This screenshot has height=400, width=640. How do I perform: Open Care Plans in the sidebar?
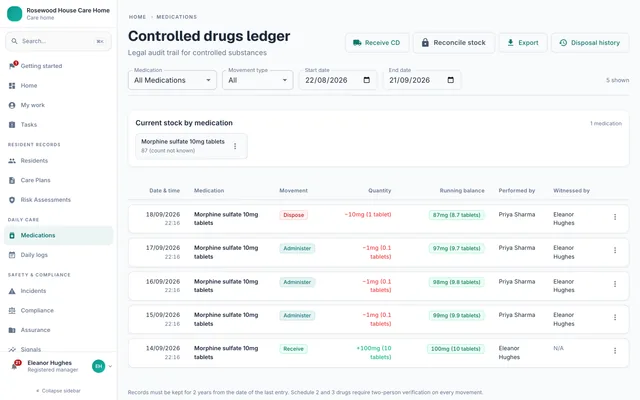point(58,180)
